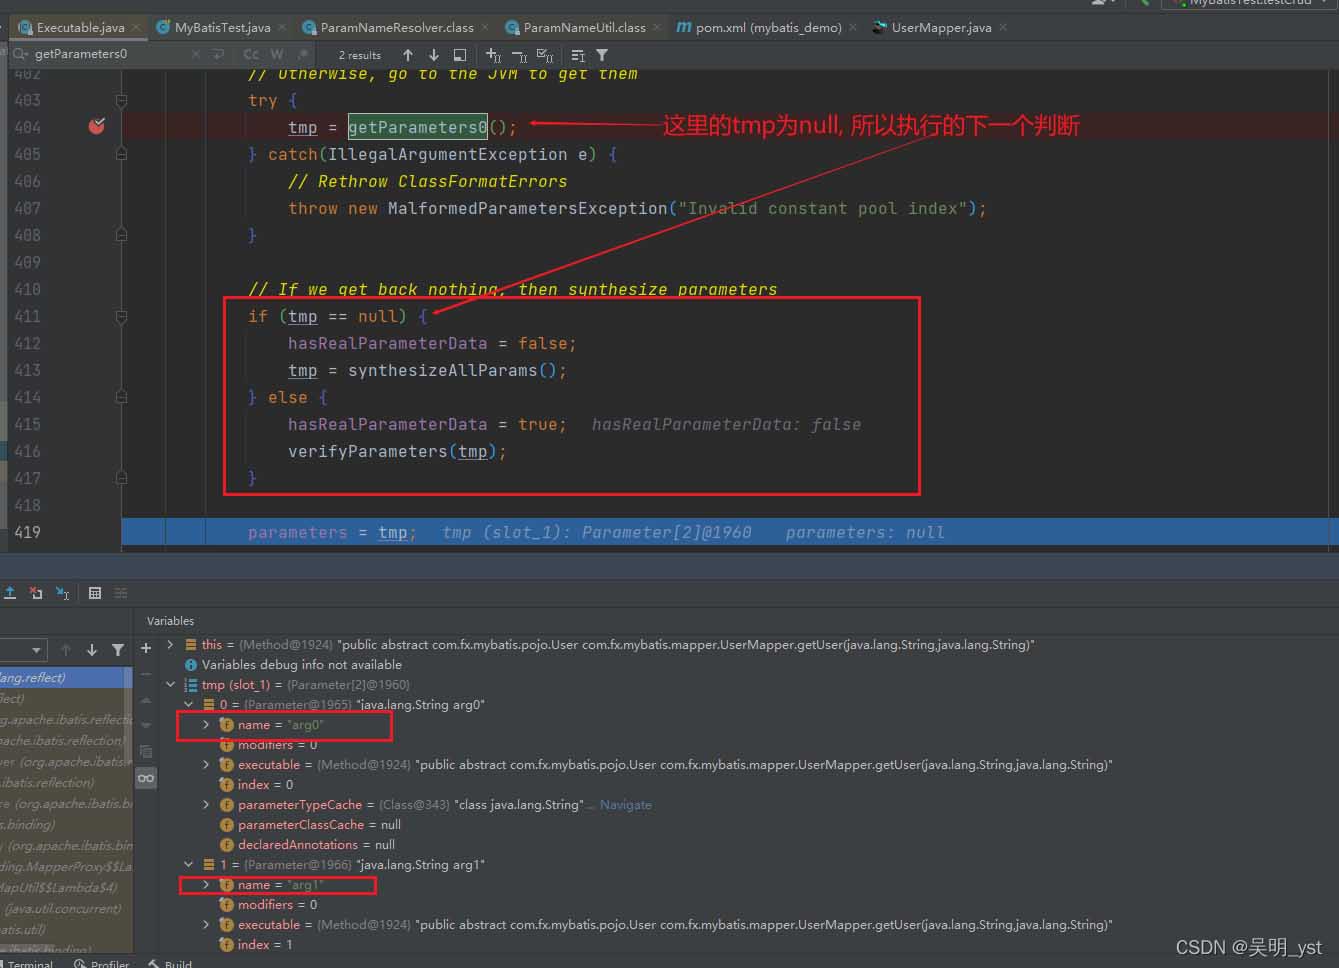1339x968 pixels.
Task: Click frames filter funnel icon
Action: [x=118, y=650]
